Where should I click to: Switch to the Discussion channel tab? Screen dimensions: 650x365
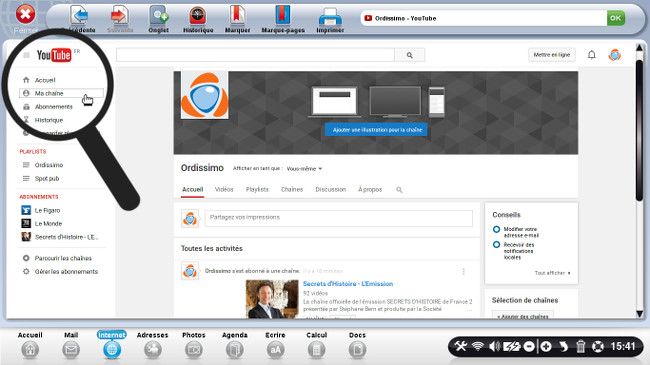[330, 190]
